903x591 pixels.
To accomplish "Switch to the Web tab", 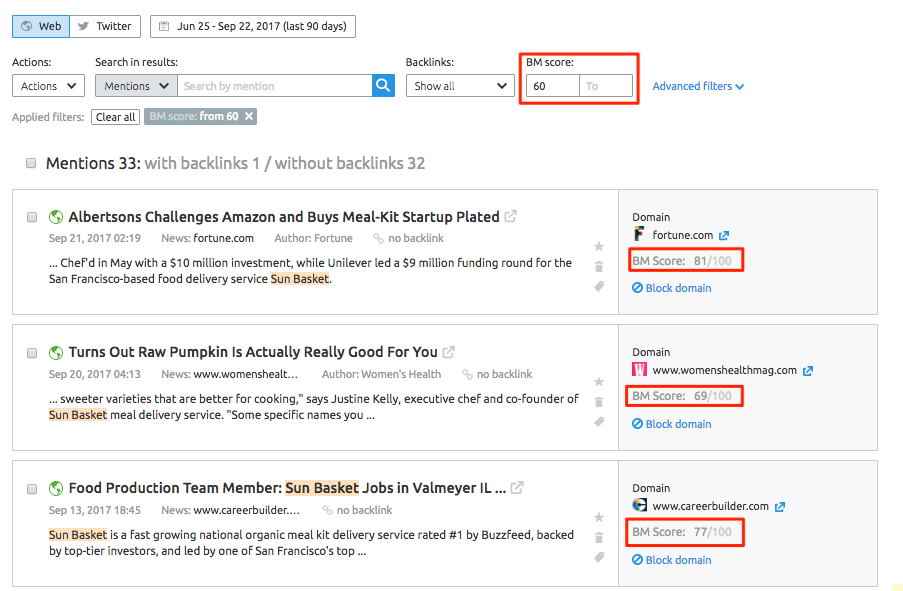I will pos(41,26).
